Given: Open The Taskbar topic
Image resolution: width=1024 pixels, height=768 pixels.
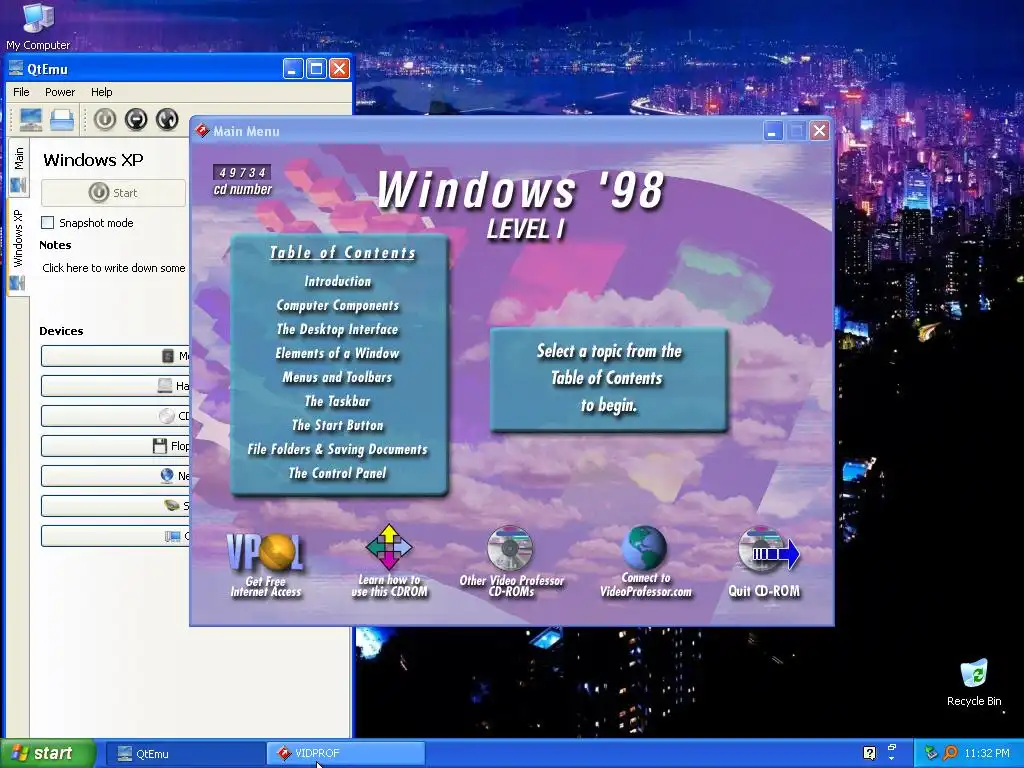Looking at the screenshot, I should pos(338,401).
